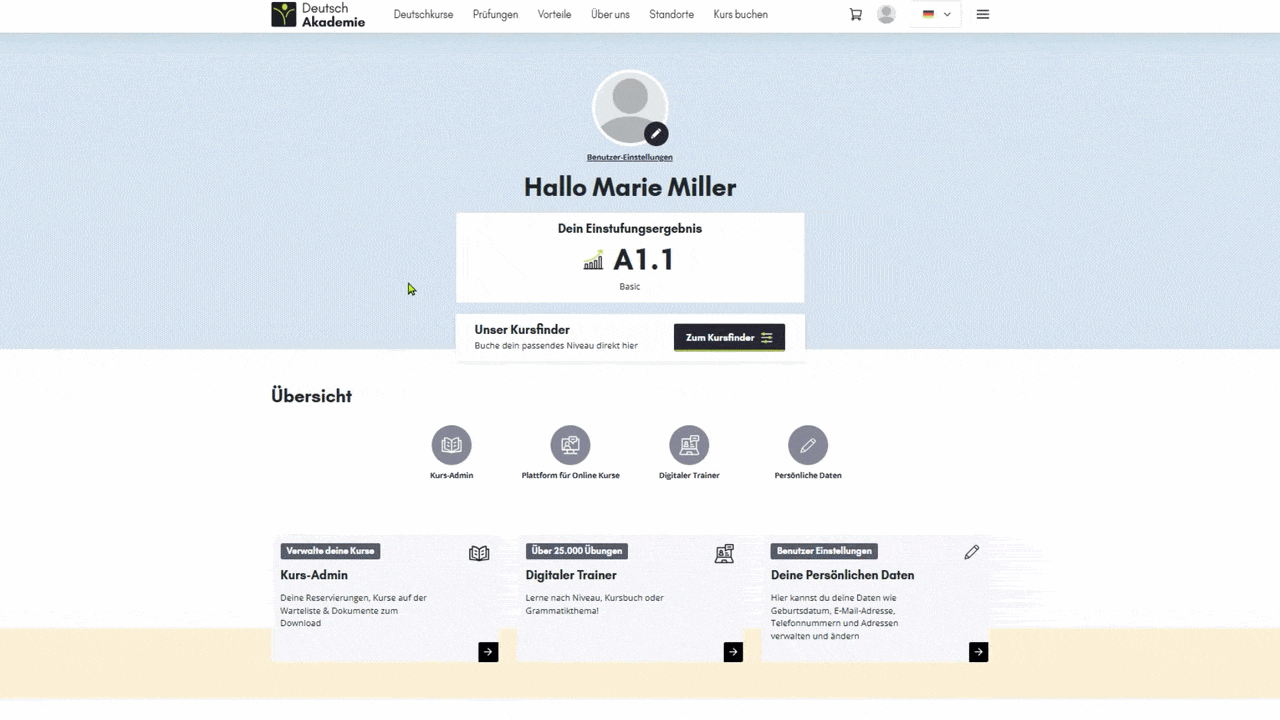Select Kurs buchen in navigation
Viewport: 1280px width, 720px height.
click(740, 15)
